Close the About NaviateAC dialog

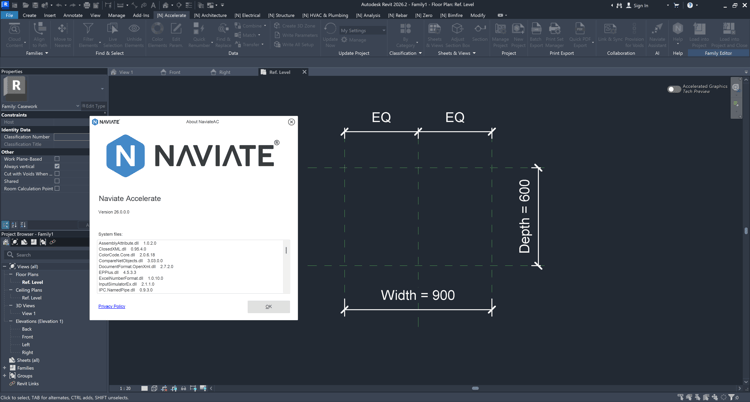point(291,122)
